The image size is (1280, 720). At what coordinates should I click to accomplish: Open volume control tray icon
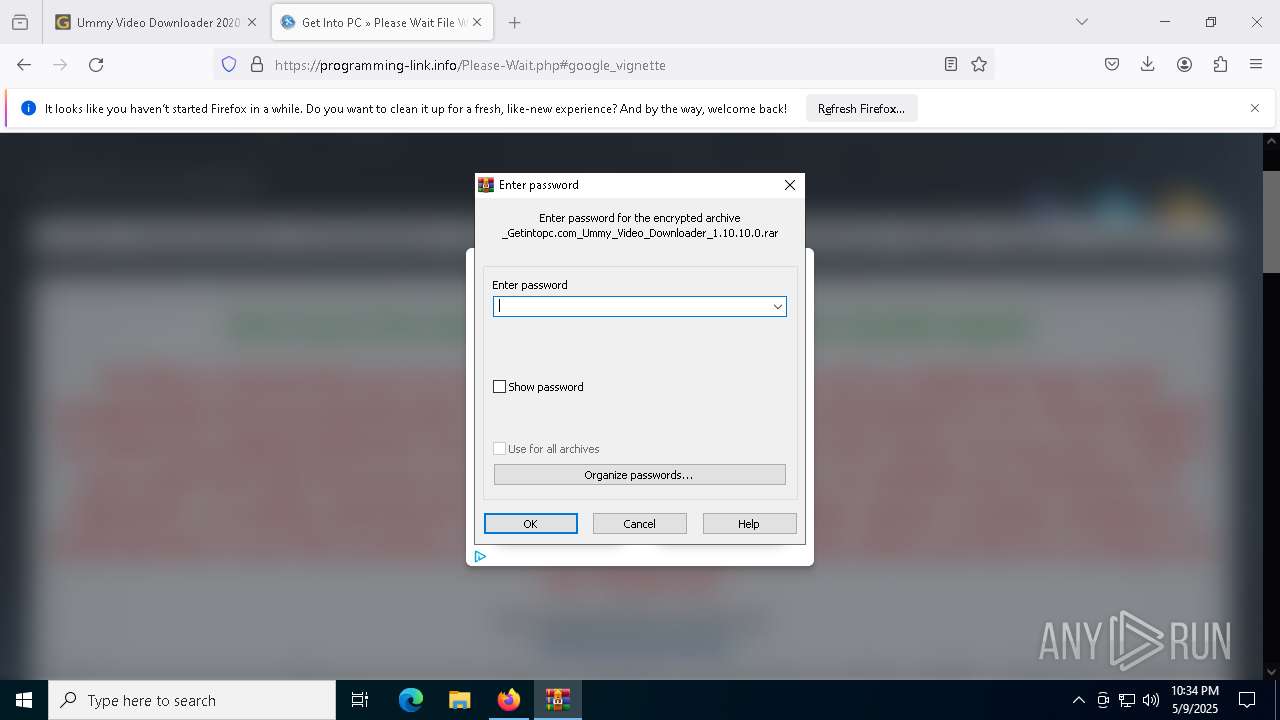[1151, 700]
